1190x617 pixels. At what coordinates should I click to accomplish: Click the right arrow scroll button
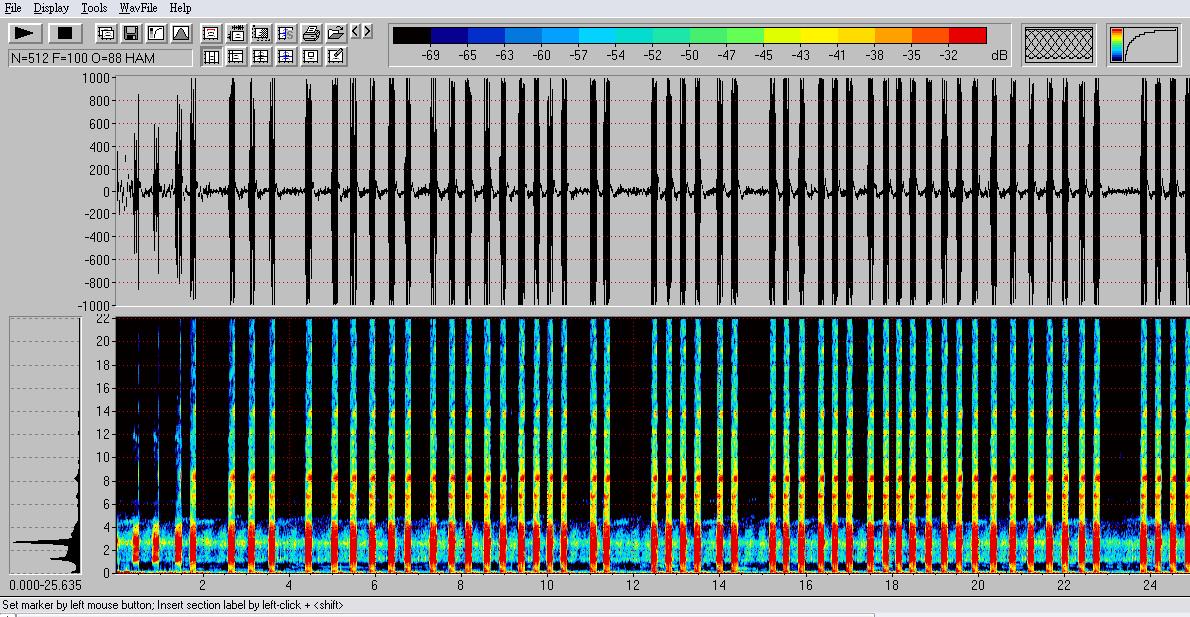point(368,32)
